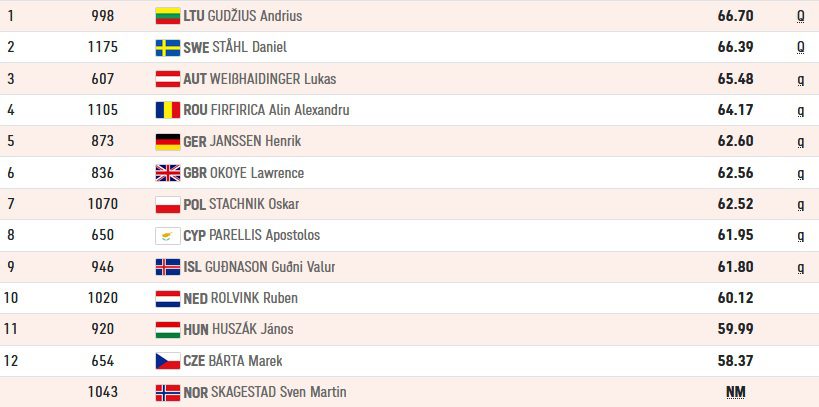Open STÅHL Daniel athlete link
The image size is (819, 407).
[250, 47]
